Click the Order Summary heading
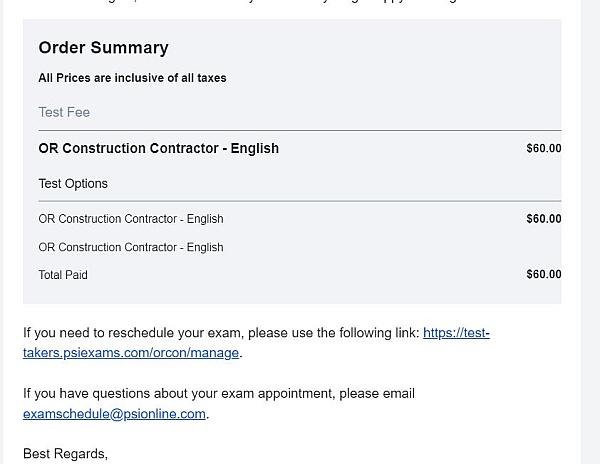Image resolution: width=600 pixels, height=464 pixels. pos(103,48)
